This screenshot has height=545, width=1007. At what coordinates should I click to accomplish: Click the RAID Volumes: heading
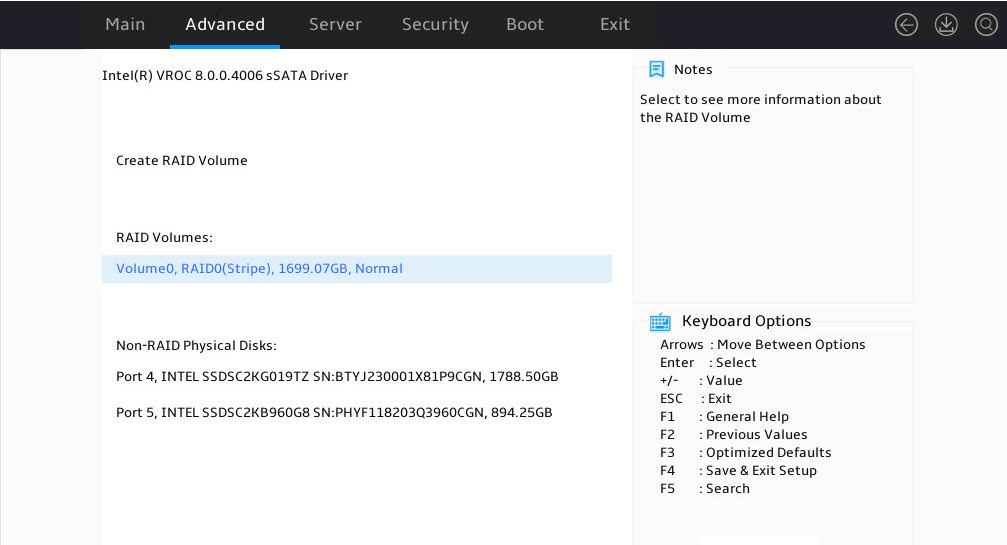(x=164, y=238)
